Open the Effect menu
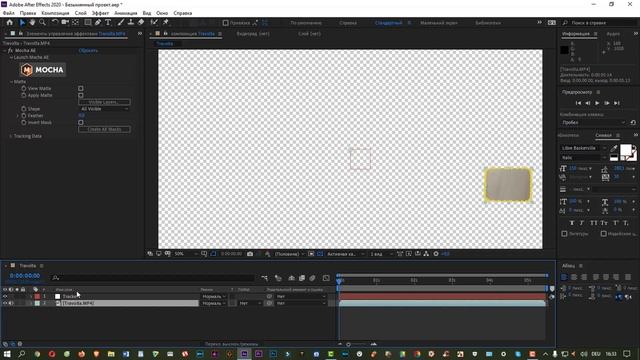The width and height of the screenshot is (640, 360). pos(100,13)
